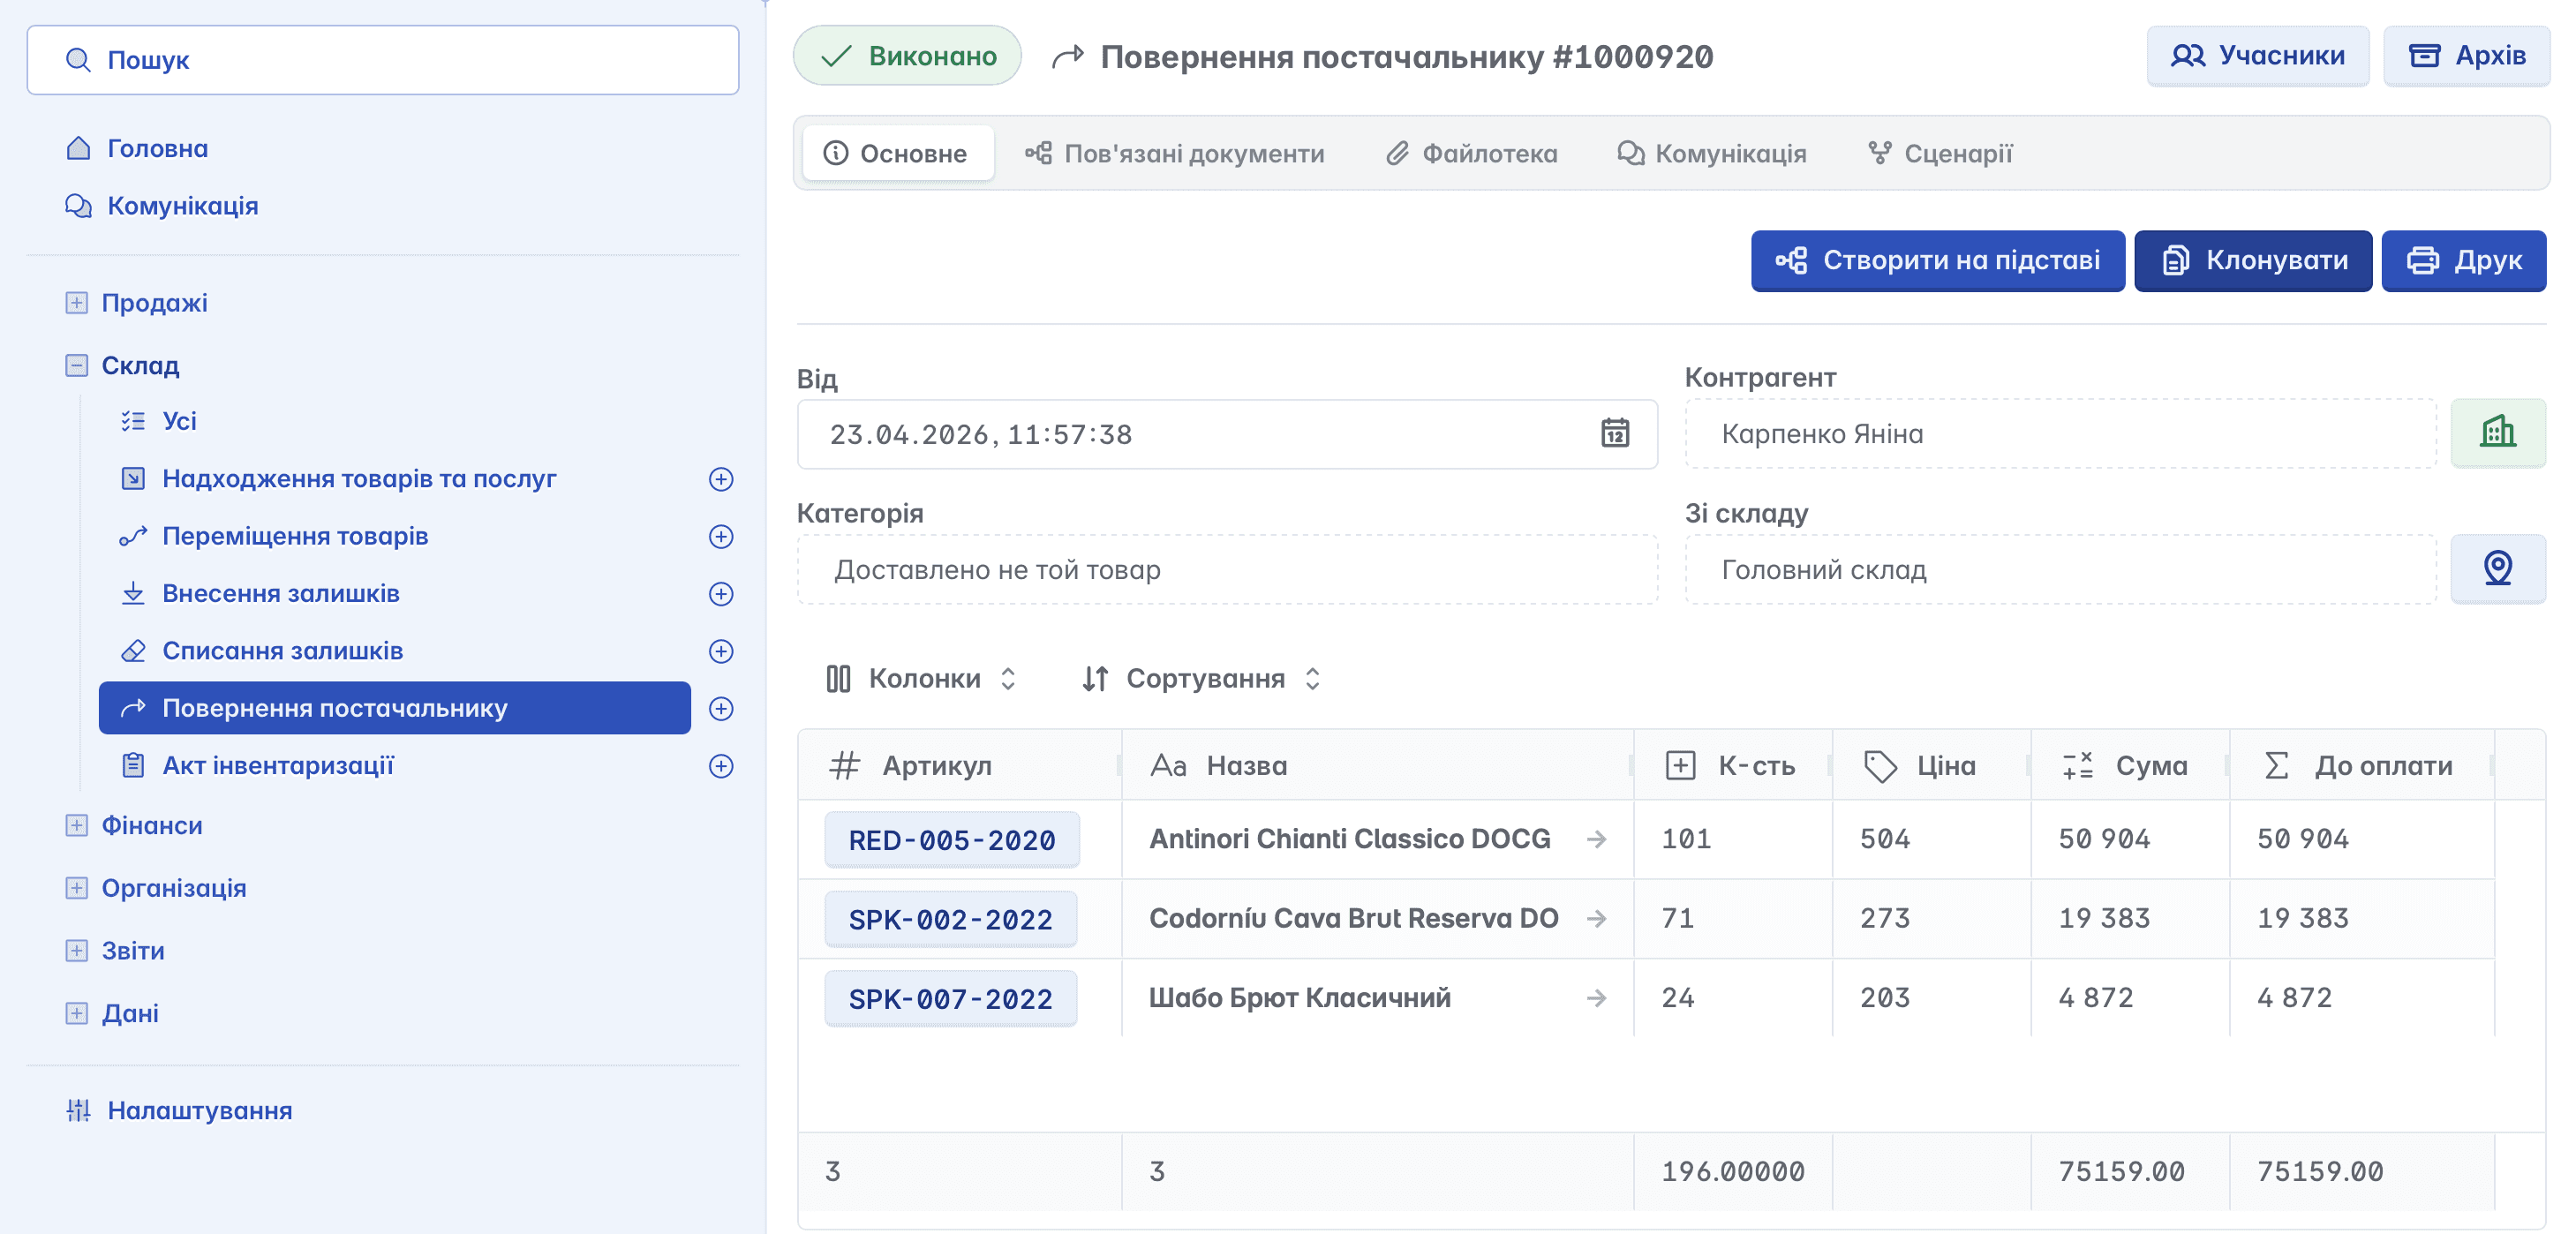Open the Колонки dropdown
This screenshot has height=1234, width=2576.
(922, 678)
